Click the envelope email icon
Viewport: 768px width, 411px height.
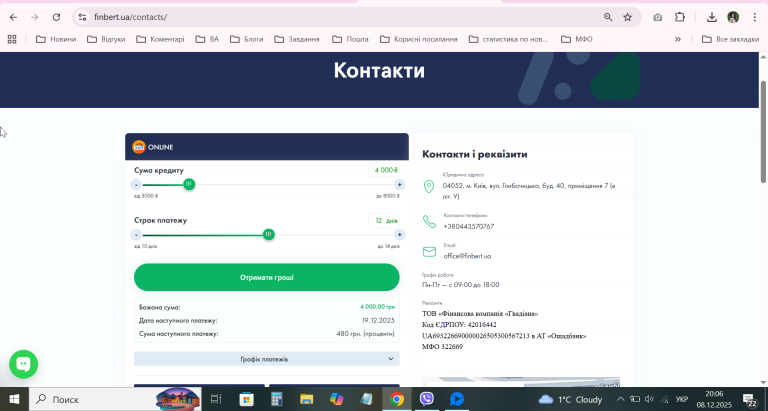coord(429,251)
